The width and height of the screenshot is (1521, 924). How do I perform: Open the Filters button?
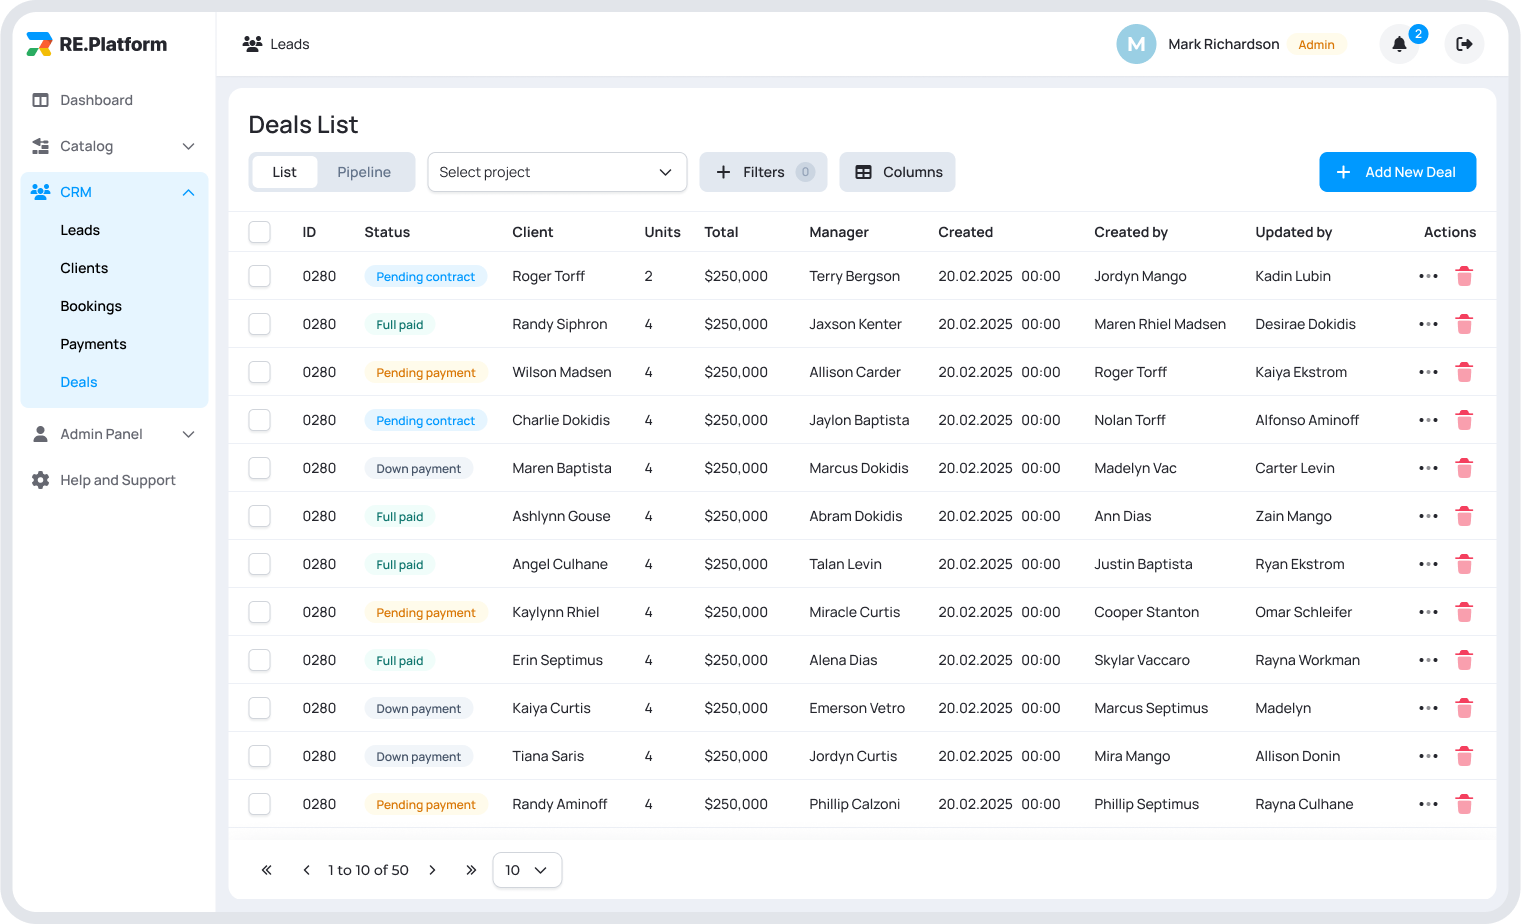[763, 172]
